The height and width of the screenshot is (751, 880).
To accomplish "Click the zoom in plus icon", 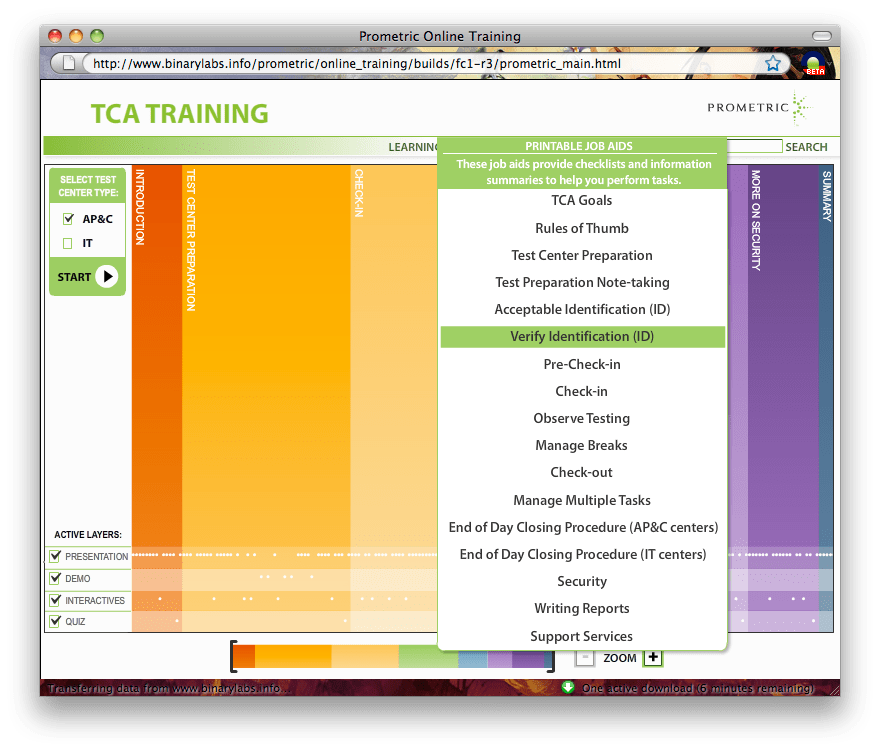I will 653,657.
